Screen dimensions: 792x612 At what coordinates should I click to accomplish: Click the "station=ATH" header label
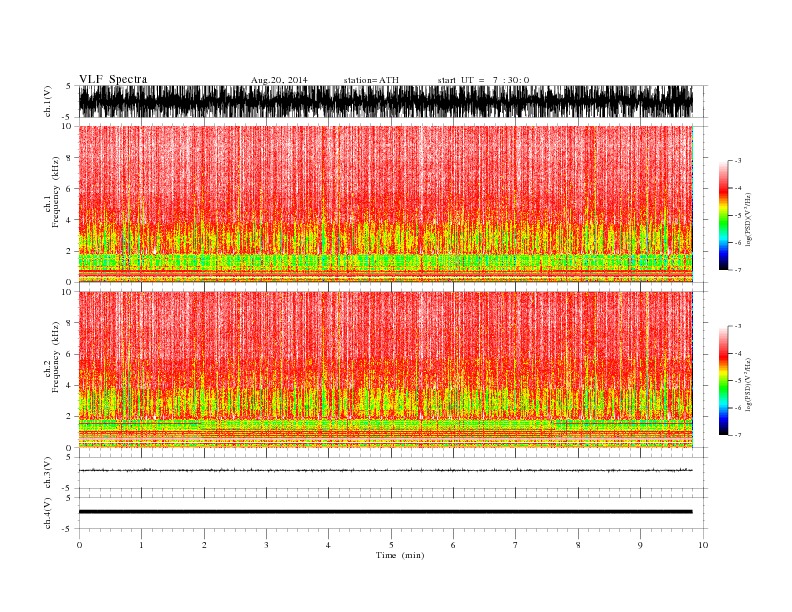coord(371,80)
